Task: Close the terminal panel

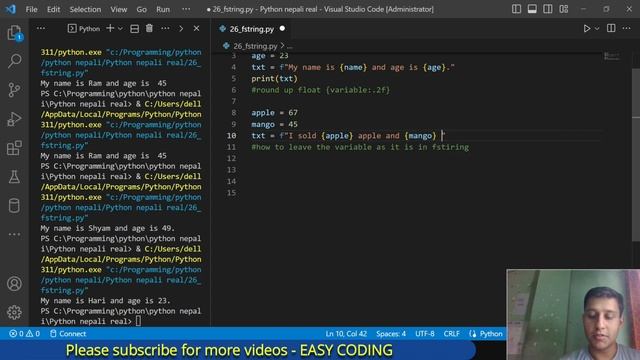Action: (196, 29)
